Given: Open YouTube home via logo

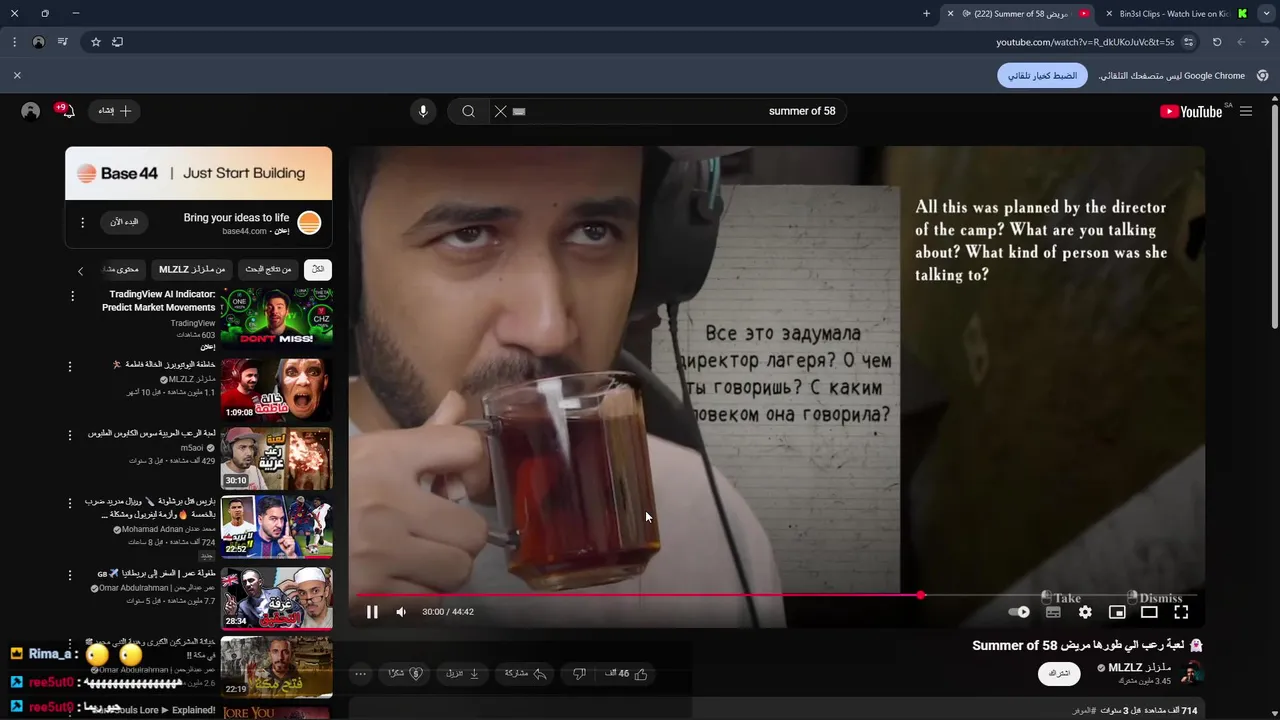Looking at the screenshot, I should click(1190, 111).
